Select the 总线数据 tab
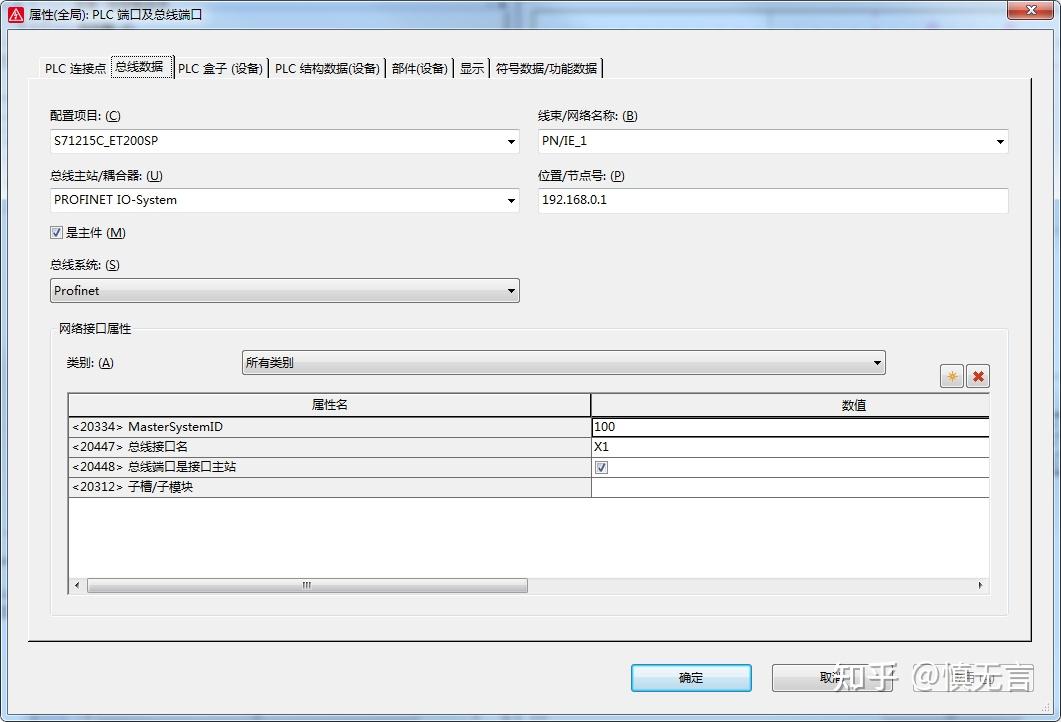Image resolution: width=1061 pixels, height=722 pixels. coord(141,67)
